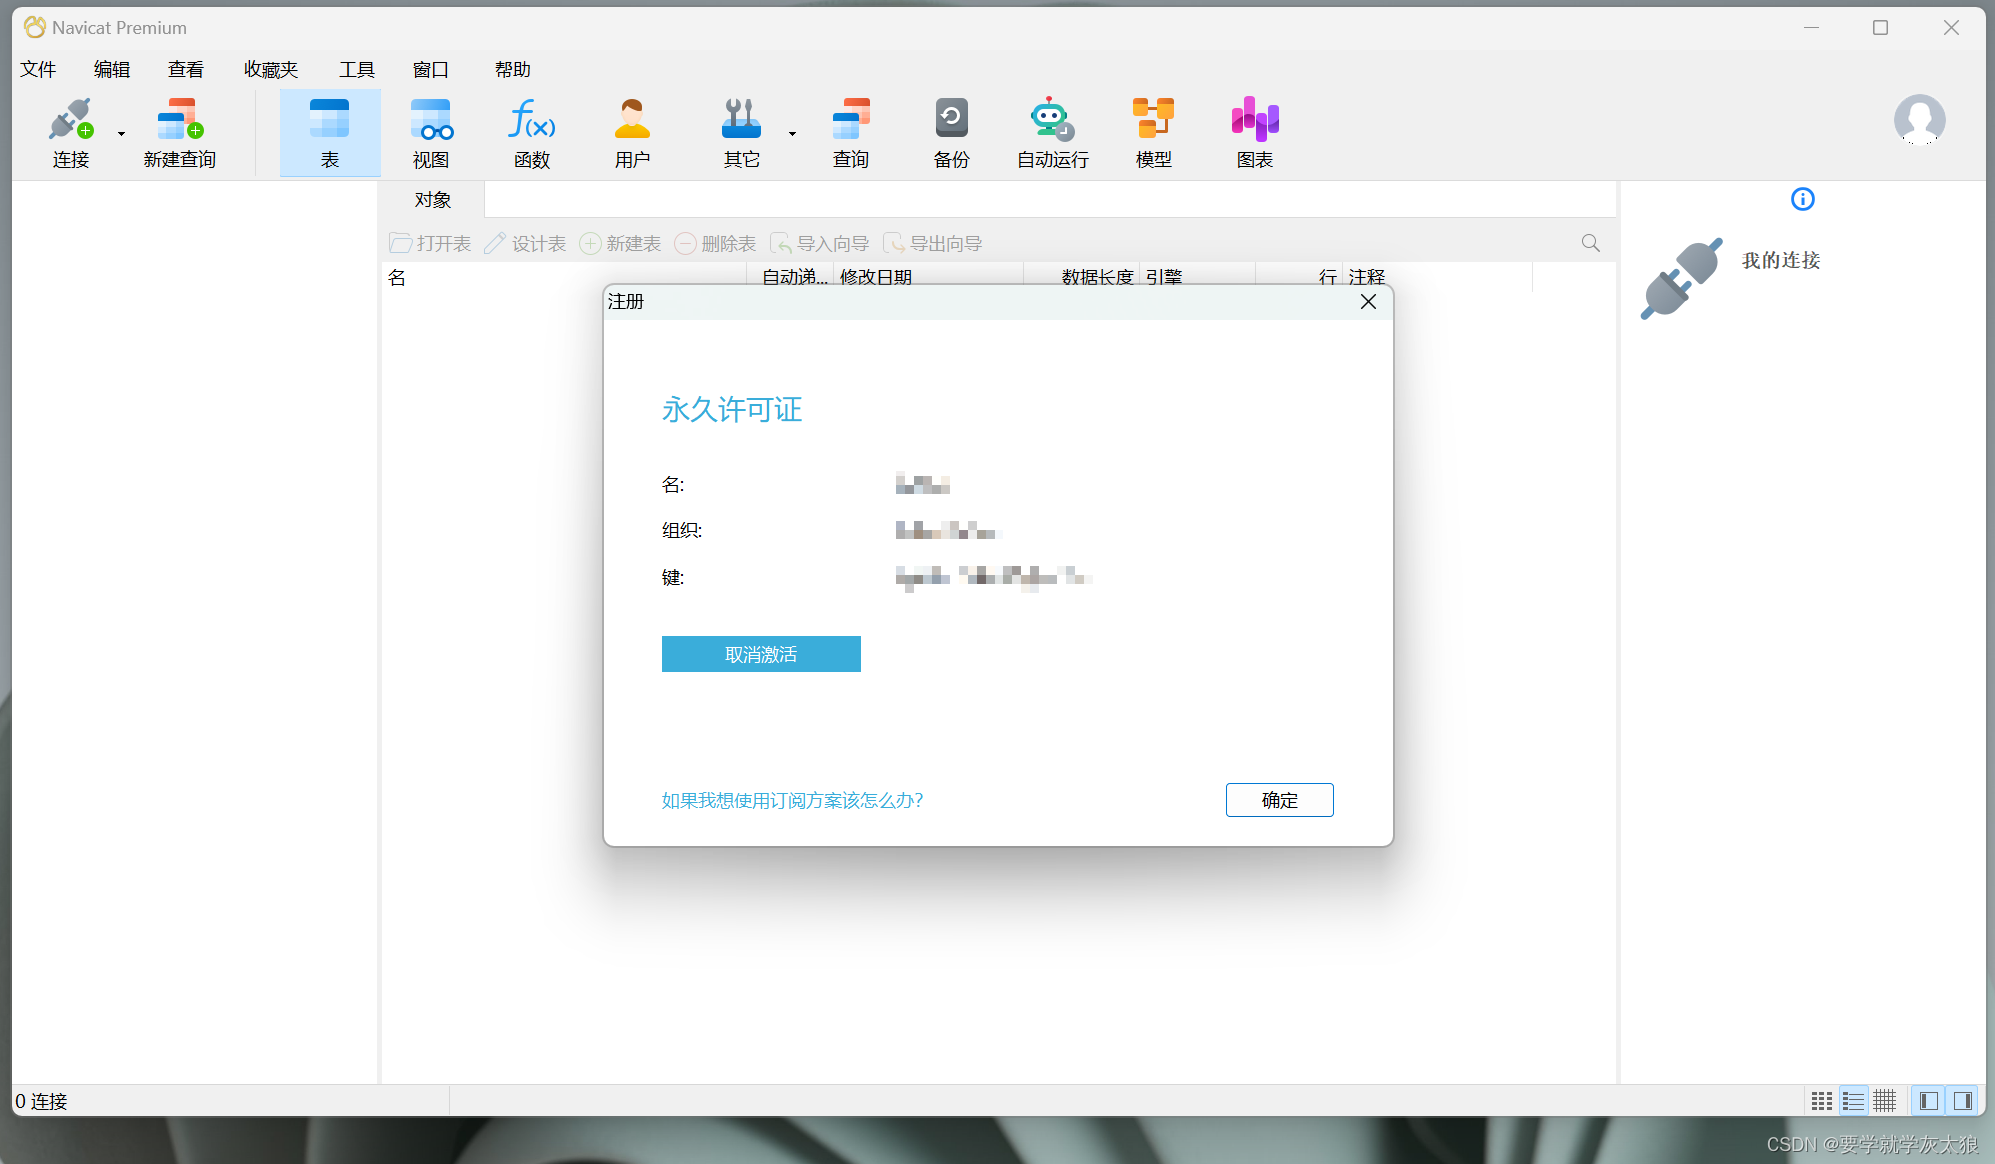Select the 对象 tab

[x=433, y=200]
